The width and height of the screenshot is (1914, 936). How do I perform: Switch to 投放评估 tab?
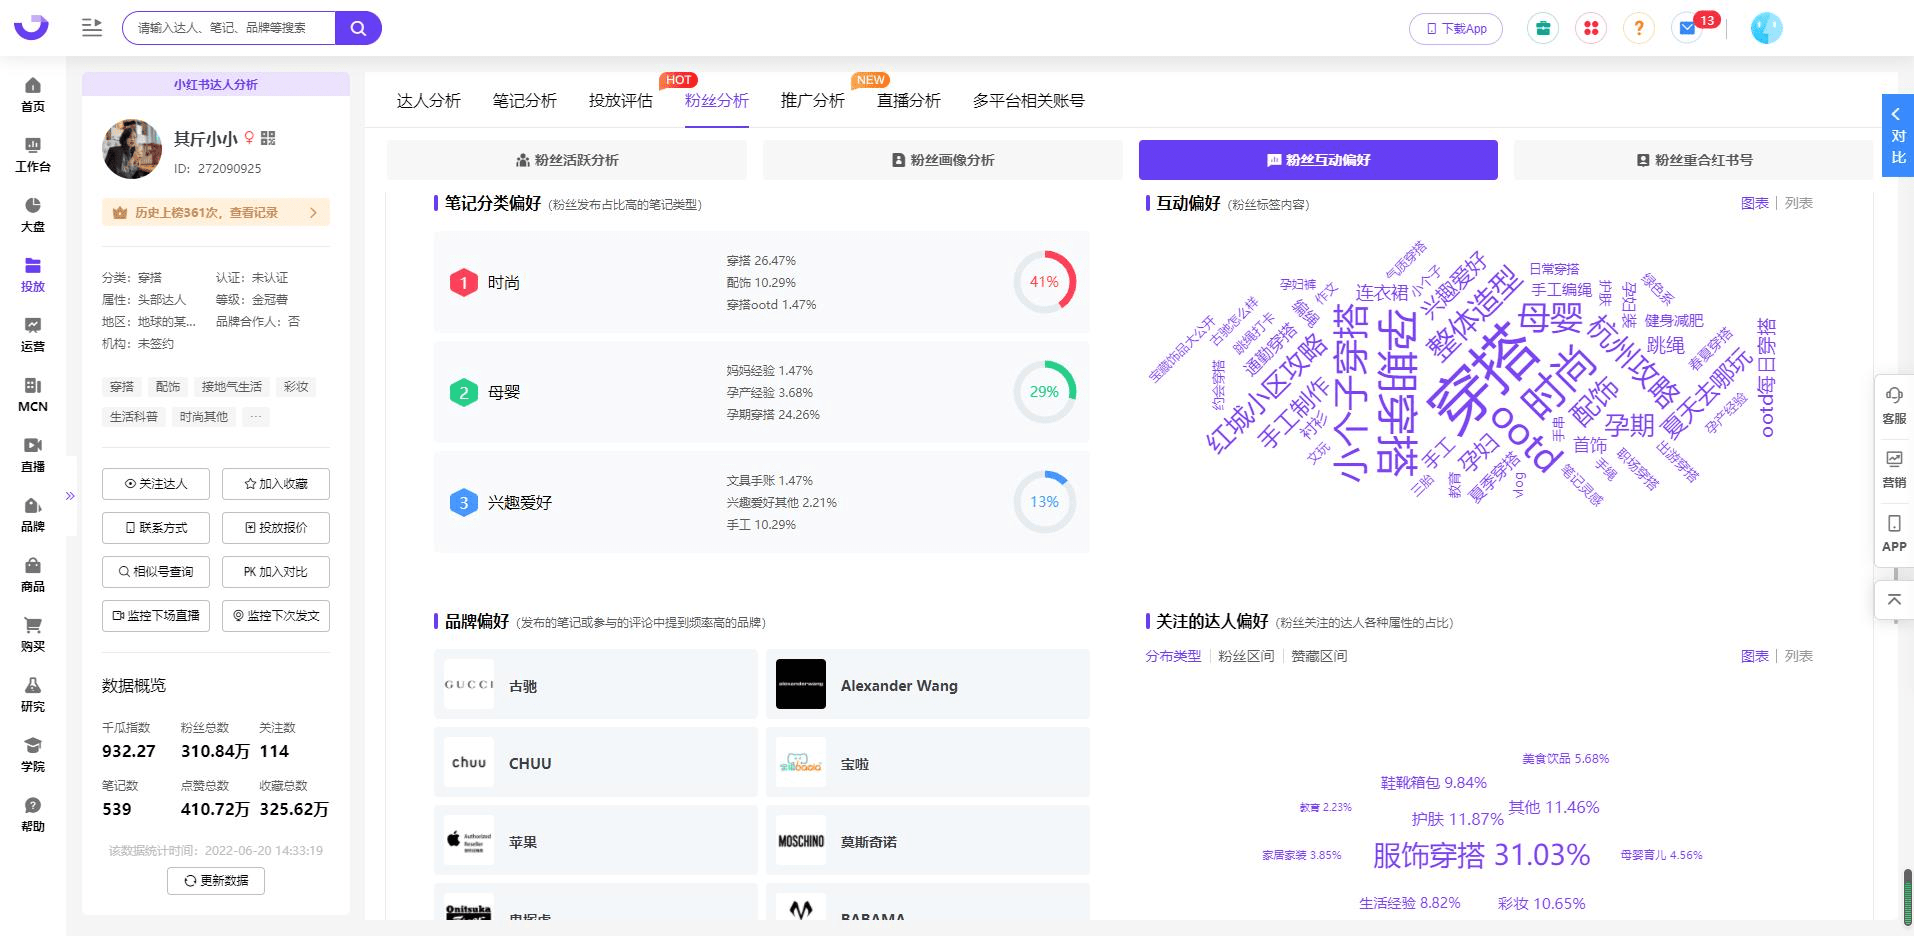coord(620,101)
